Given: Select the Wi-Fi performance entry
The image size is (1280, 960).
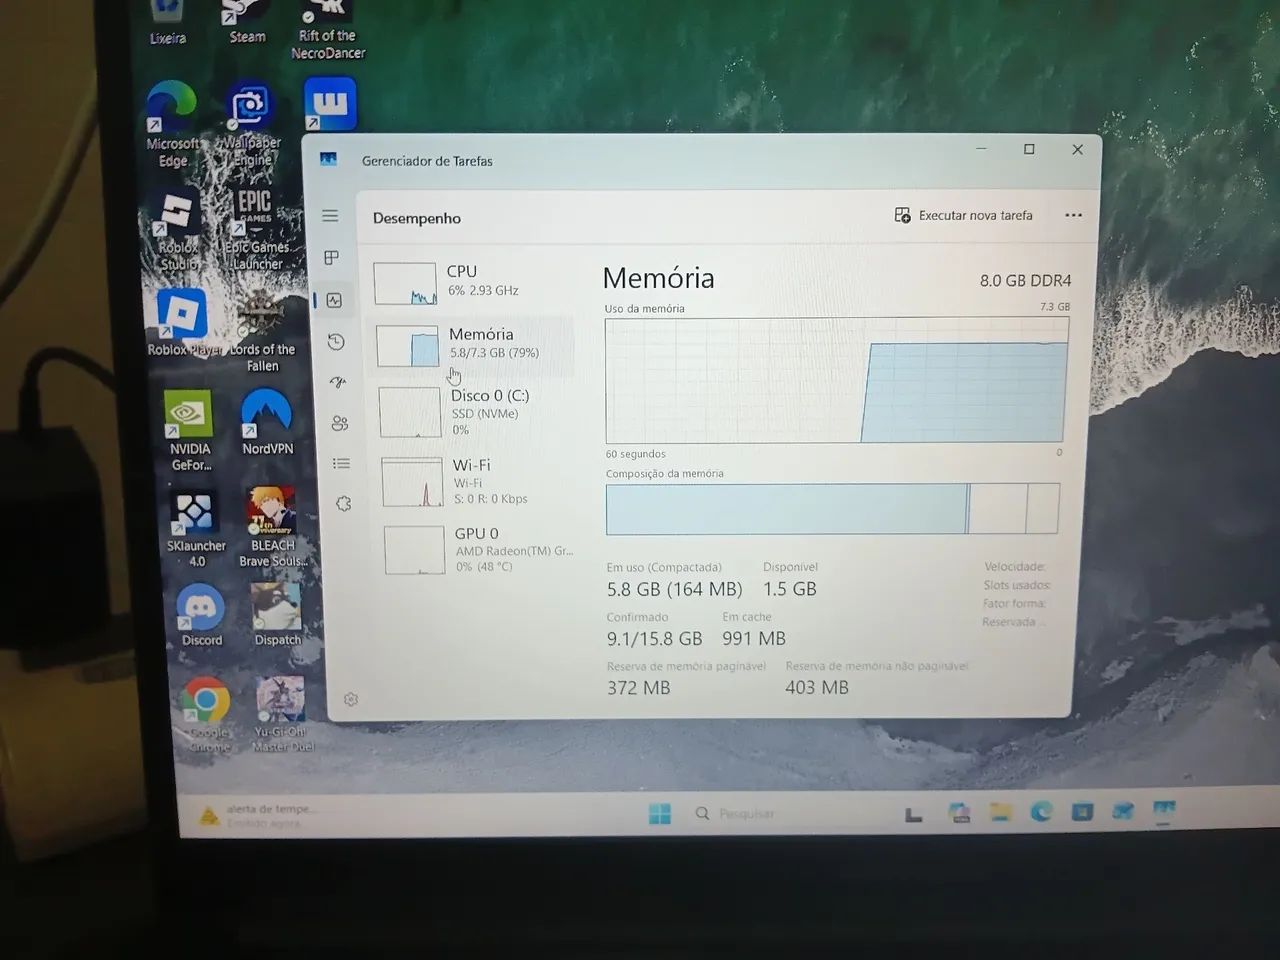Looking at the screenshot, I should [478, 481].
